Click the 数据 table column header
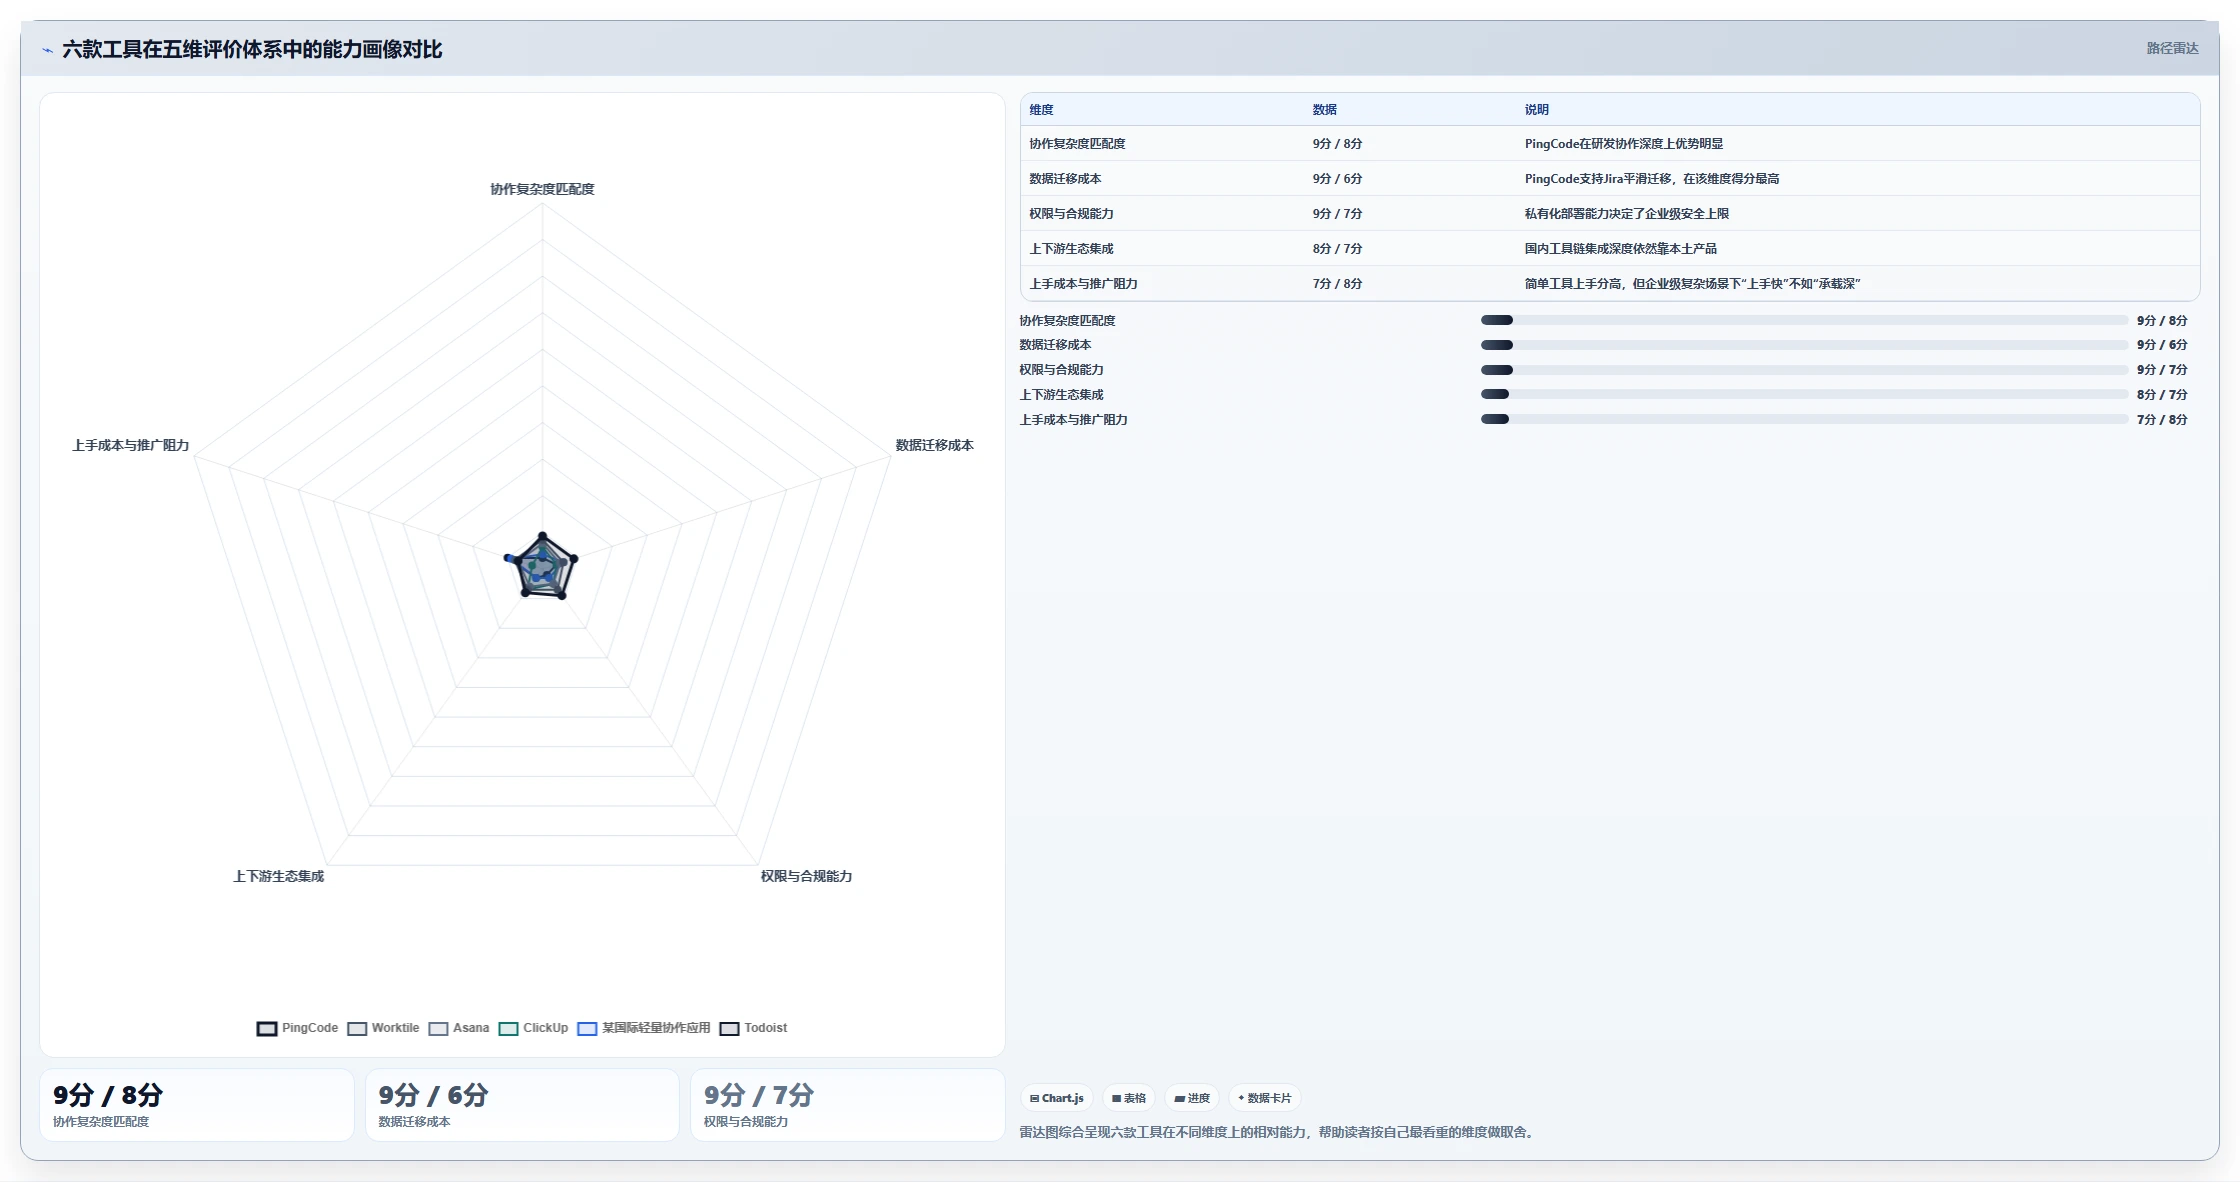Screen dimensions: 2240x1182 coord(1324,110)
